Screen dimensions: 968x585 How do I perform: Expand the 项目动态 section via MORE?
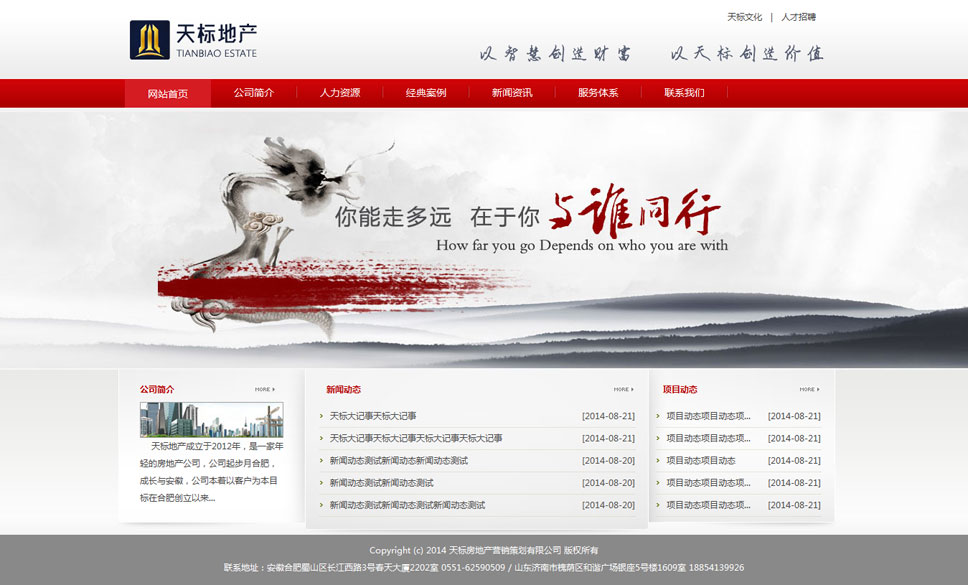pos(806,390)
